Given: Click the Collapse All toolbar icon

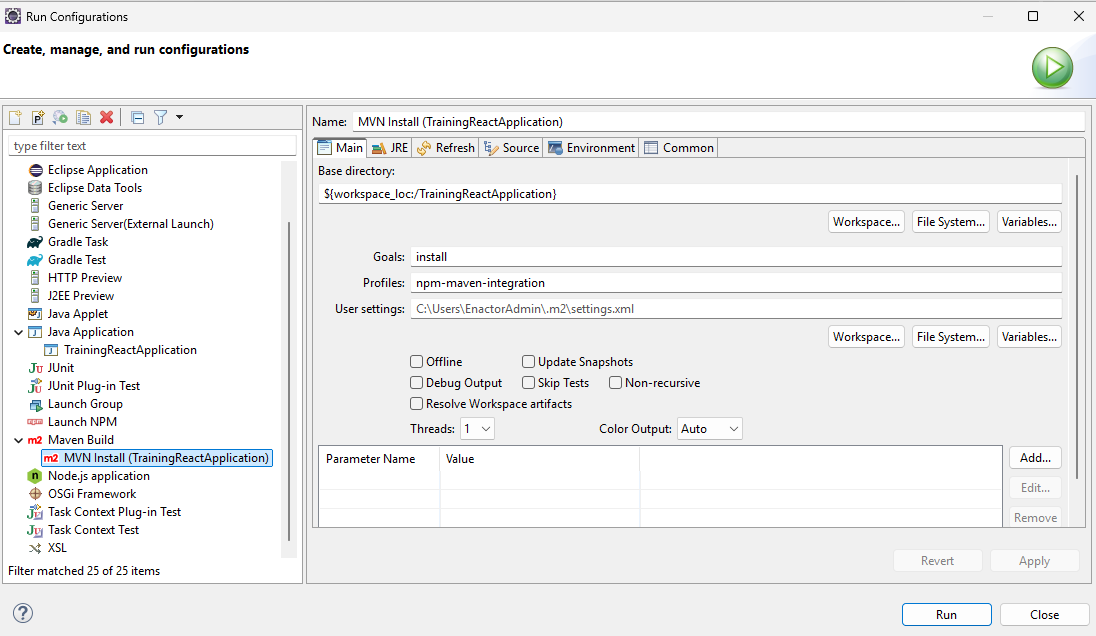Looking at the screenshot, I should point(138,117).
